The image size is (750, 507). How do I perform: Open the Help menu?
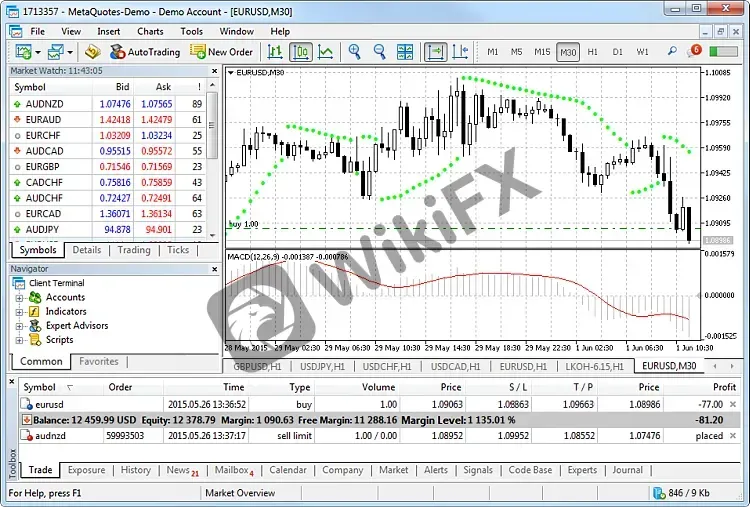(280, 32)
